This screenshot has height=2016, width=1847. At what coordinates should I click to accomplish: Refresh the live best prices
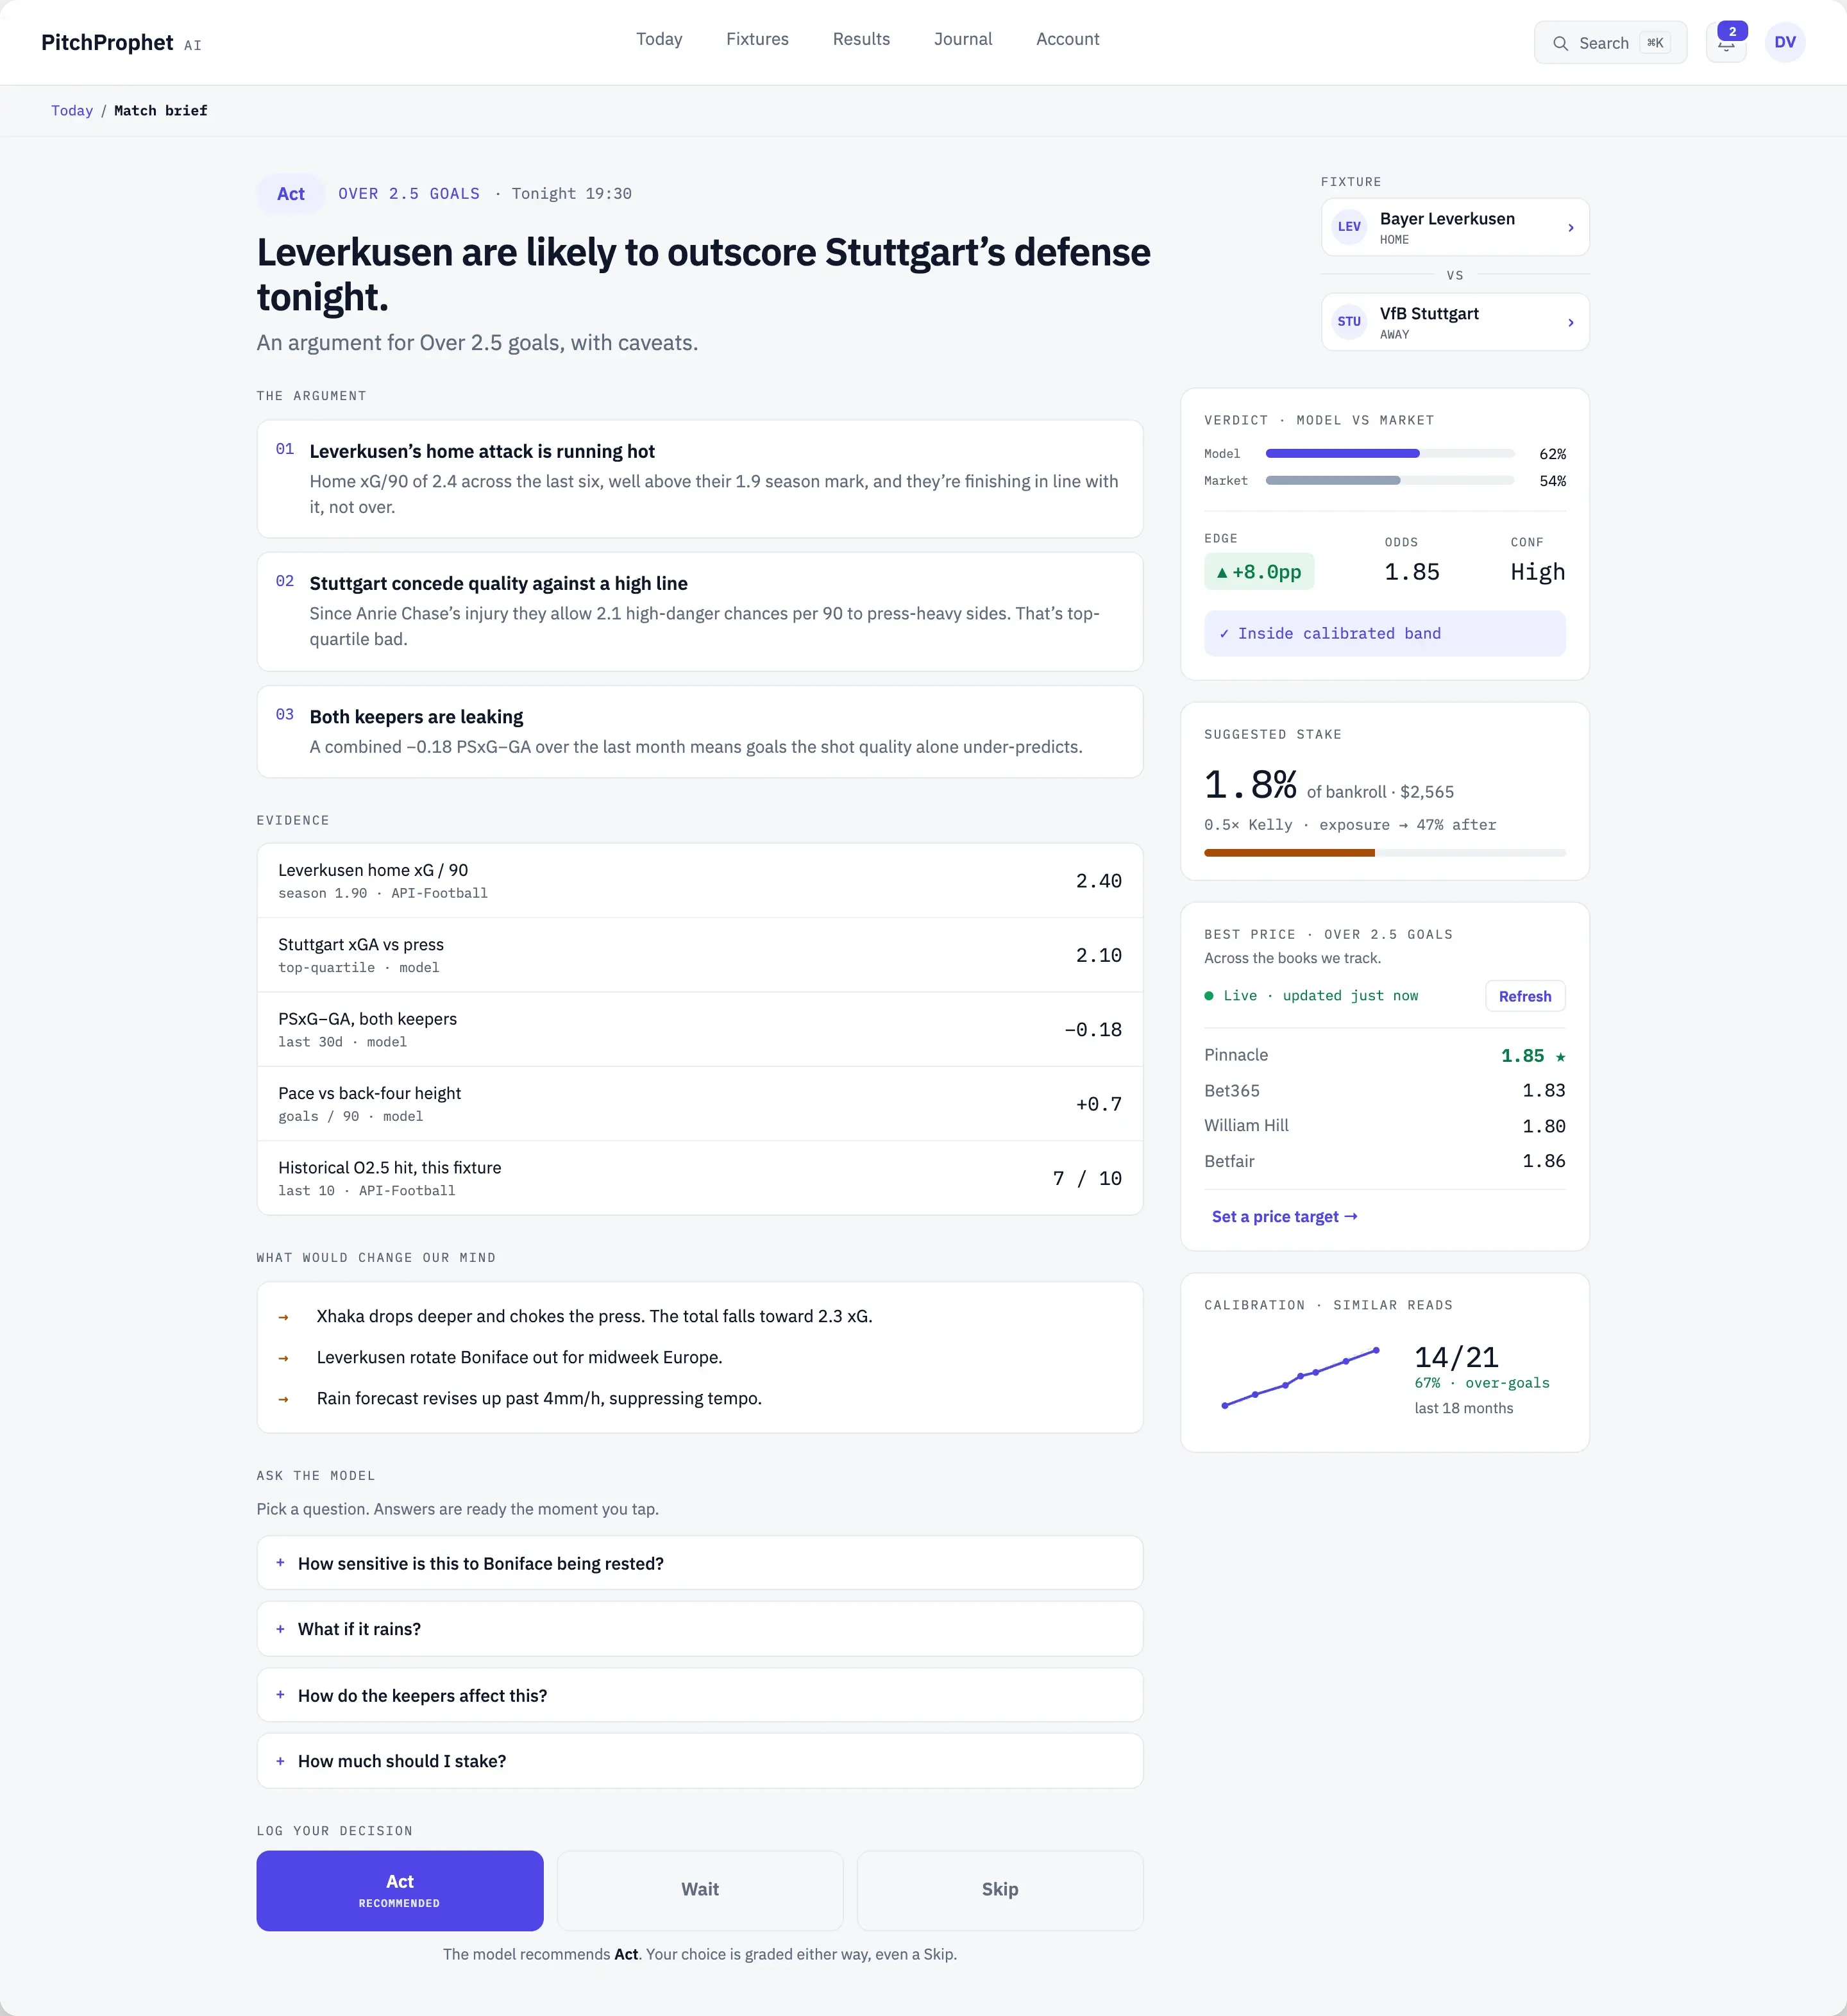pos(1525,996)
